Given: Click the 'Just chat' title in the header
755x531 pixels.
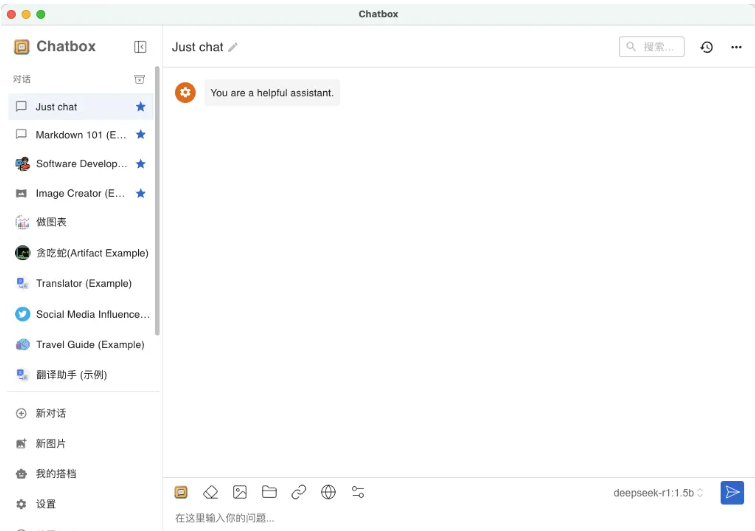Looking at the screenshot, I should [x=197, y=47].
